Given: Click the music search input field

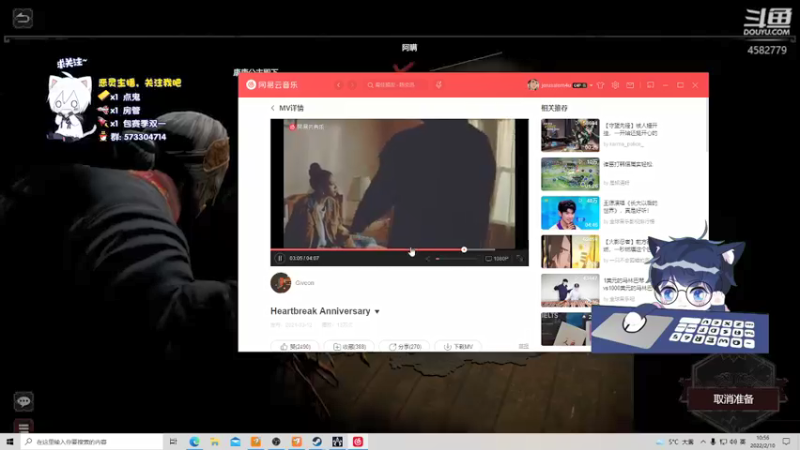Looking at the screenshot, I should click(395, 85).
